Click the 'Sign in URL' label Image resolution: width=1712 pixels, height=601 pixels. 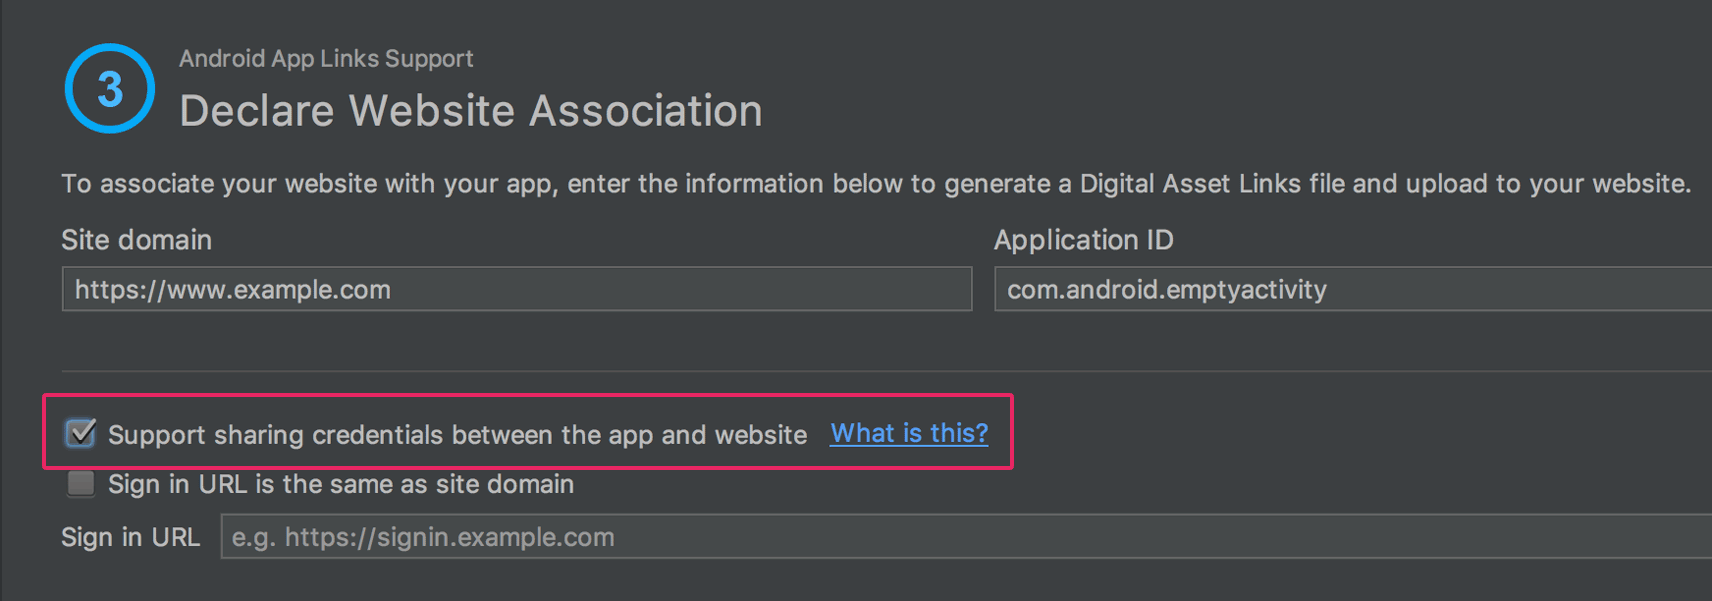(x=130, y=537)
